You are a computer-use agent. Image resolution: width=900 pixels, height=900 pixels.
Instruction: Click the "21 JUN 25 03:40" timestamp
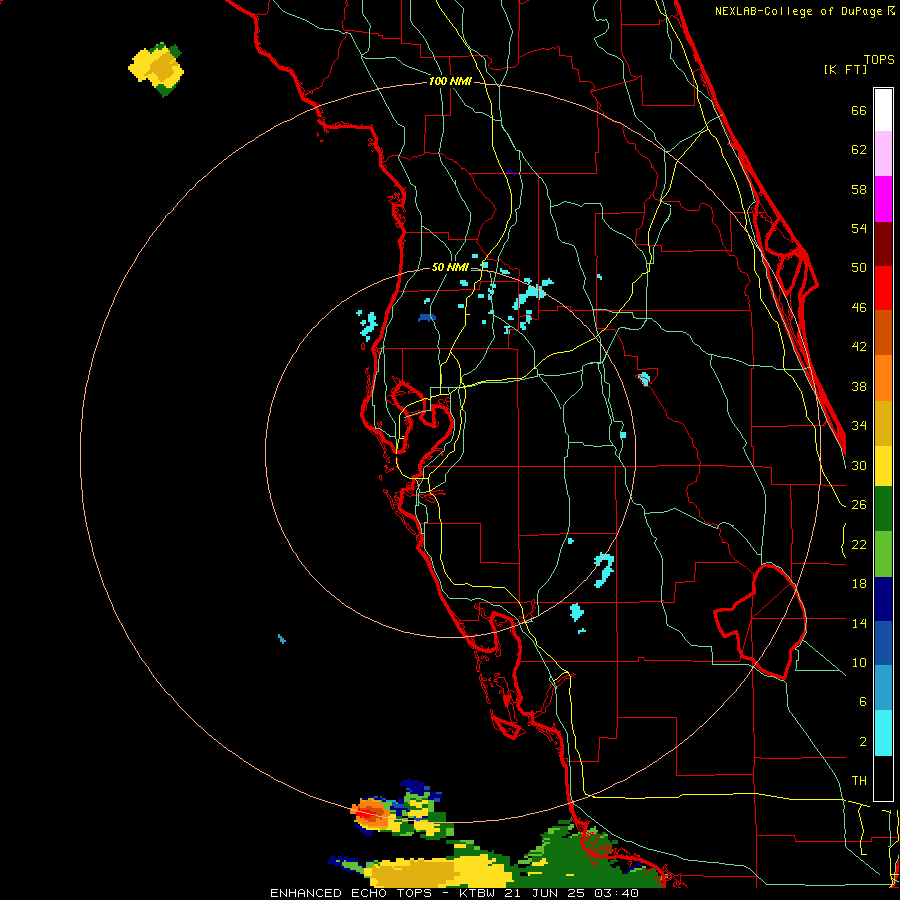[572, 893]
